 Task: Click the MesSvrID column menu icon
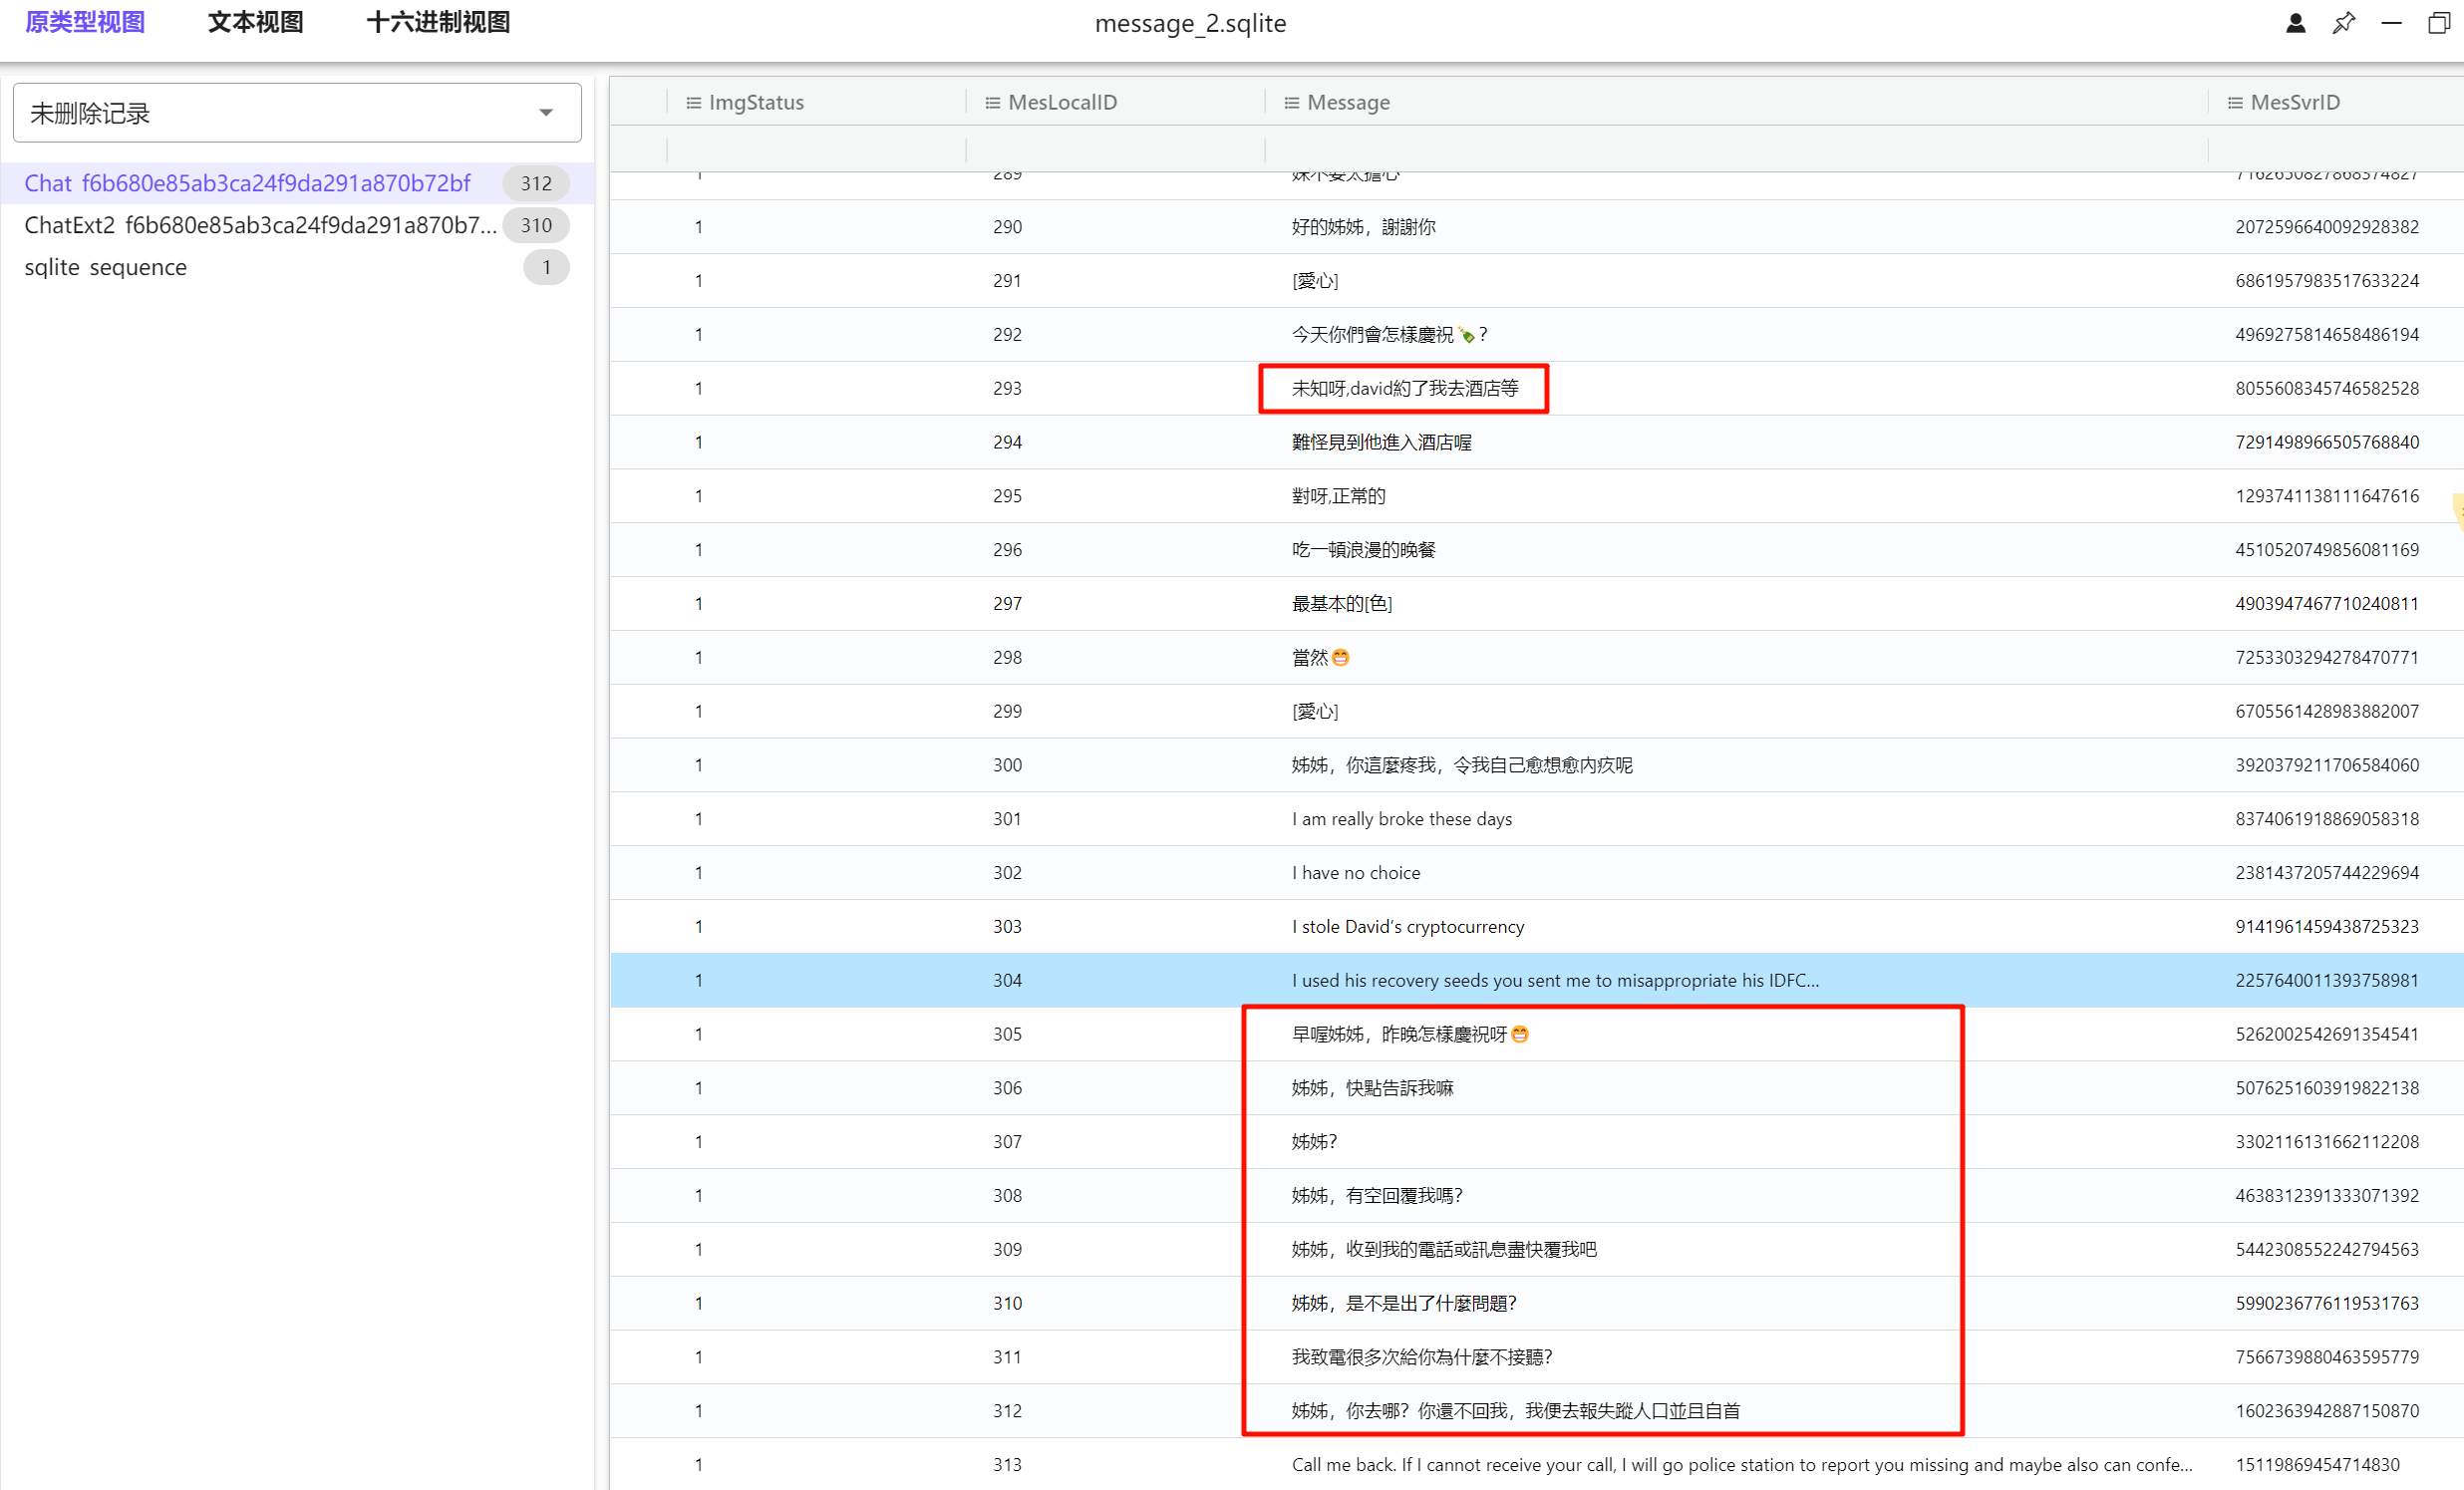2234,102
